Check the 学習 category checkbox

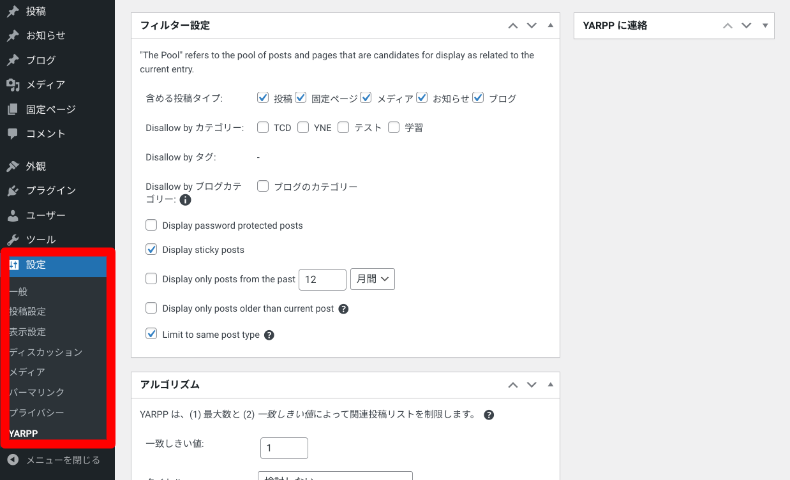tap(394, 127)
